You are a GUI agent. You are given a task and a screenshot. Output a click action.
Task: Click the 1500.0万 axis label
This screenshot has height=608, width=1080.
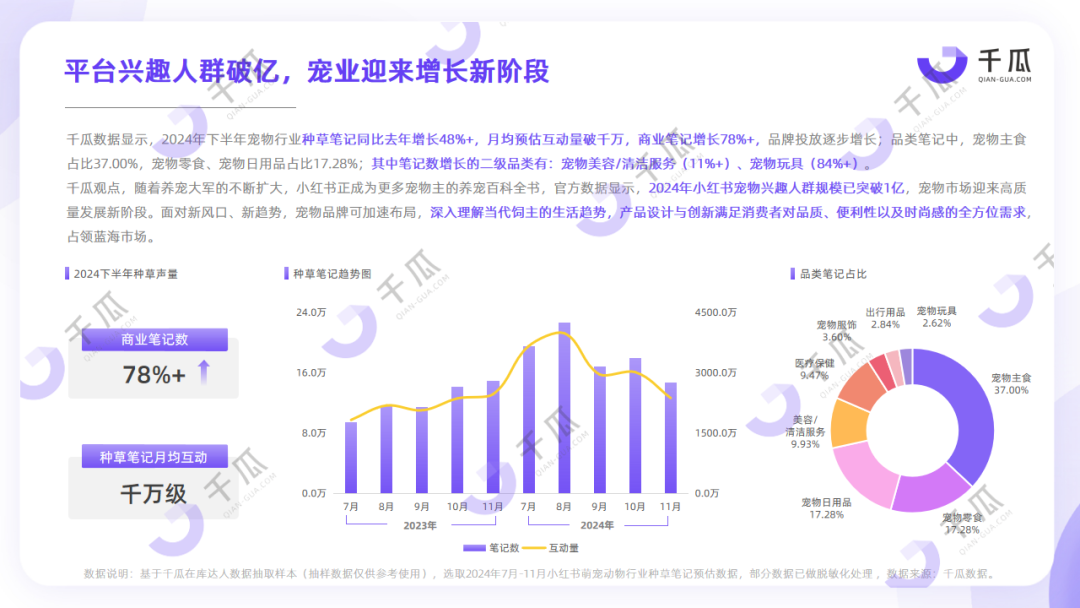tap(716, 432)
